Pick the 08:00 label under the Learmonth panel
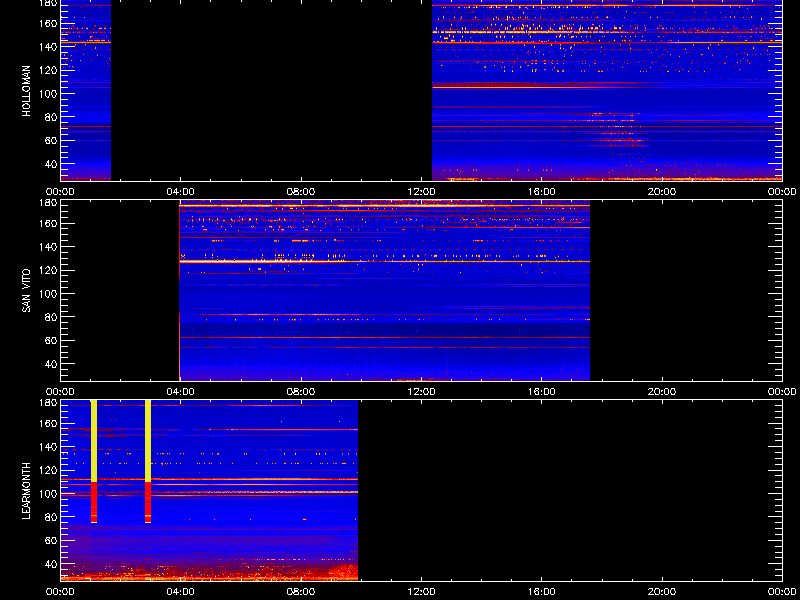 (301, 592)
